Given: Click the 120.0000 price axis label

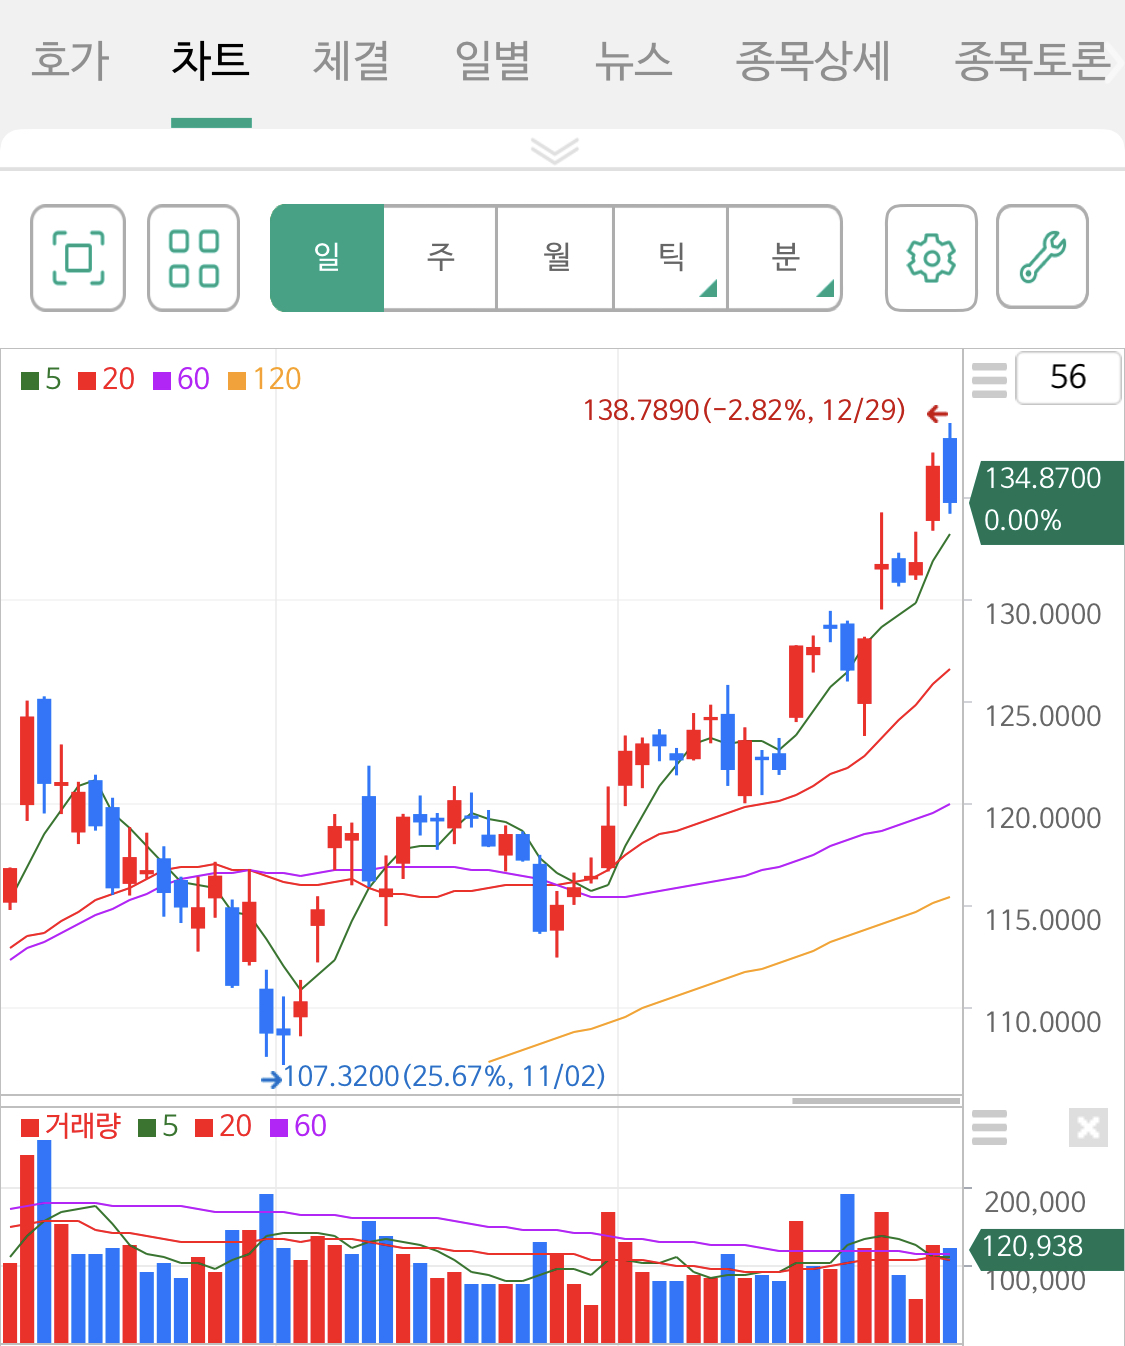Looking at the screenshot, I should 1043,818.
